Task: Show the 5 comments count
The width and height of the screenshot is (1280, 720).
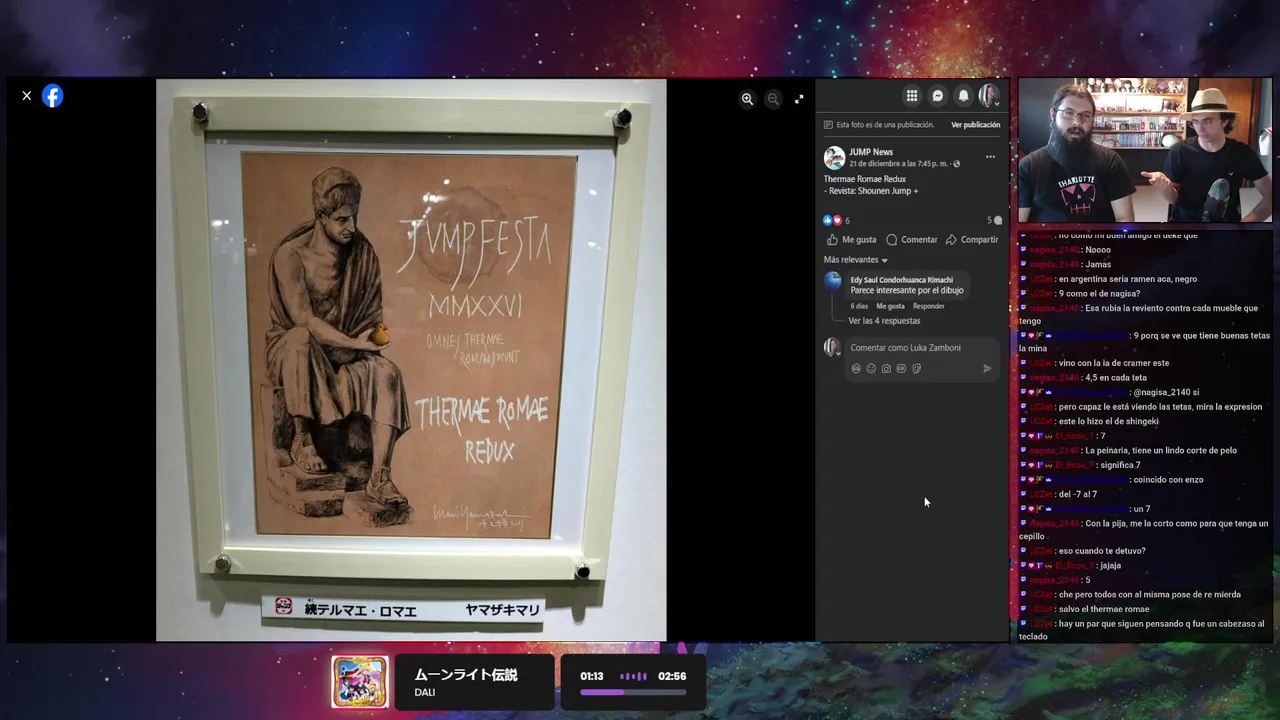Action: point(994,221)
